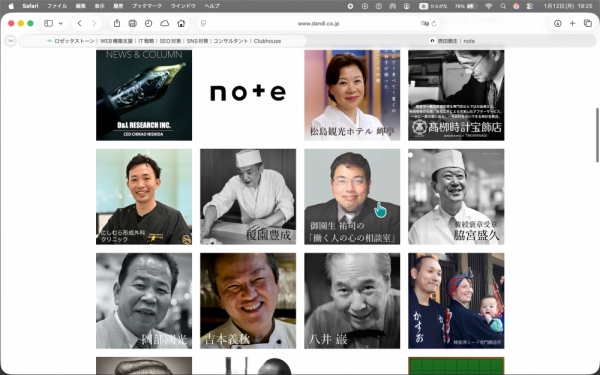600x375 pixels.
Task: Open the 吉本義秋 portrait tile
Action: 248,301
